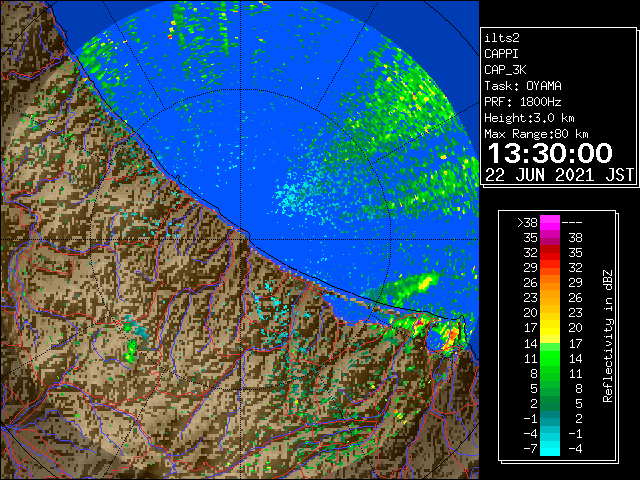
Task: Pick the red 32 dBZ legend swatch
Action: pyautogui.click(x=550, y=253)
